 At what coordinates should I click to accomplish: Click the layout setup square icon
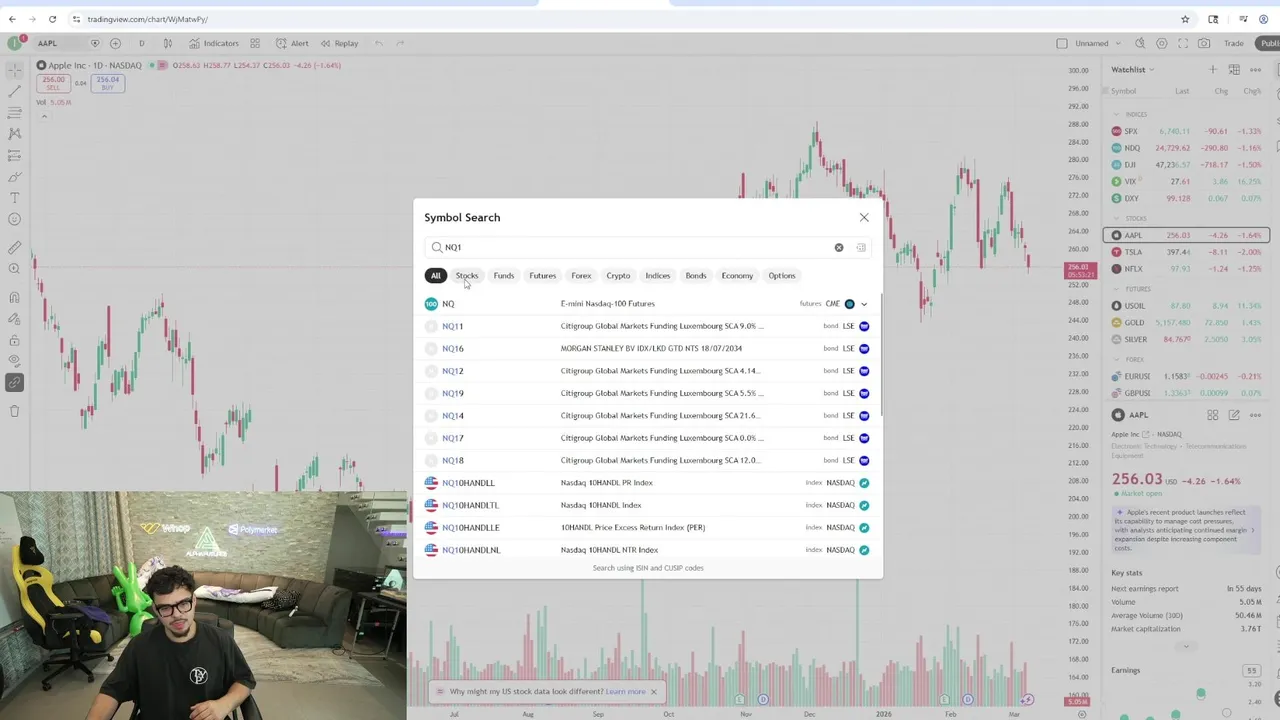click(x=1062, y=43)
